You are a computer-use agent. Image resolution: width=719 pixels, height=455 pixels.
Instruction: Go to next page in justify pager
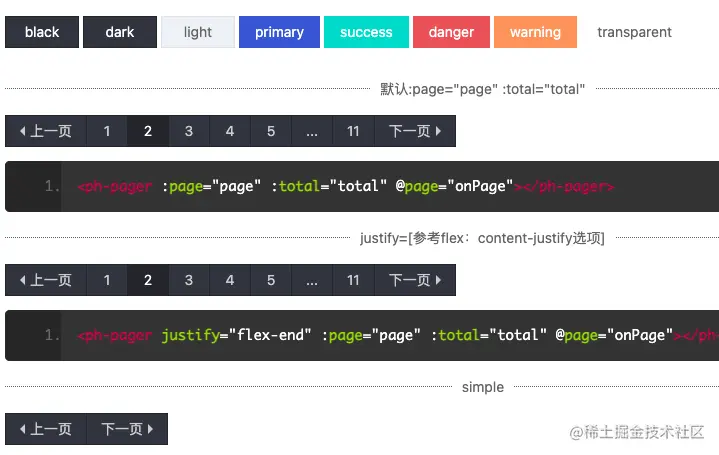[x=415, y=280]
